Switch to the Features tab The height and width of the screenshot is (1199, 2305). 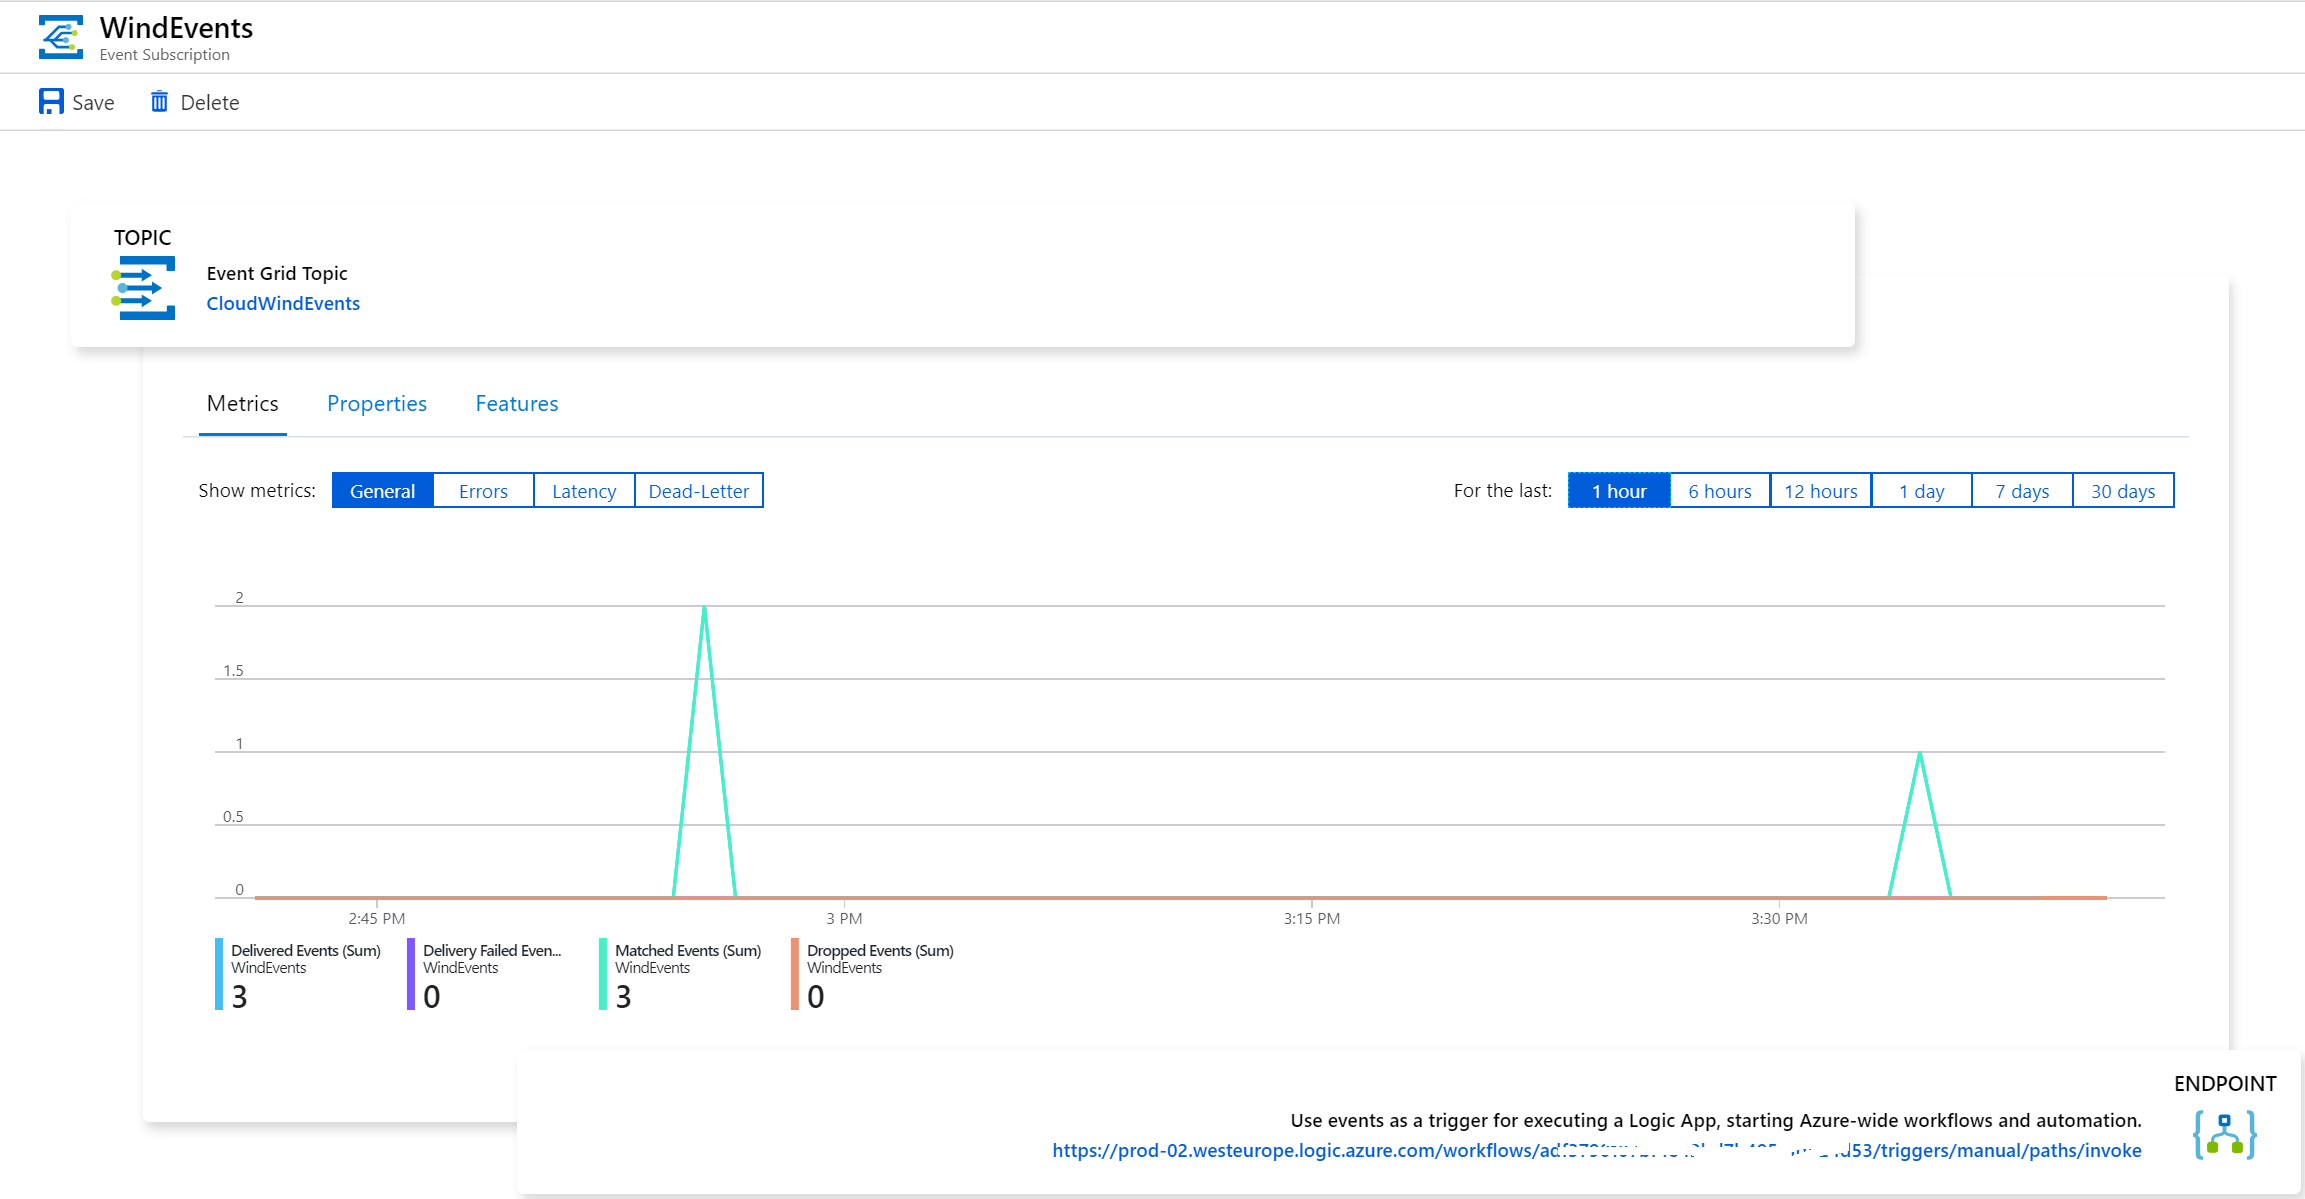(516, 403)
